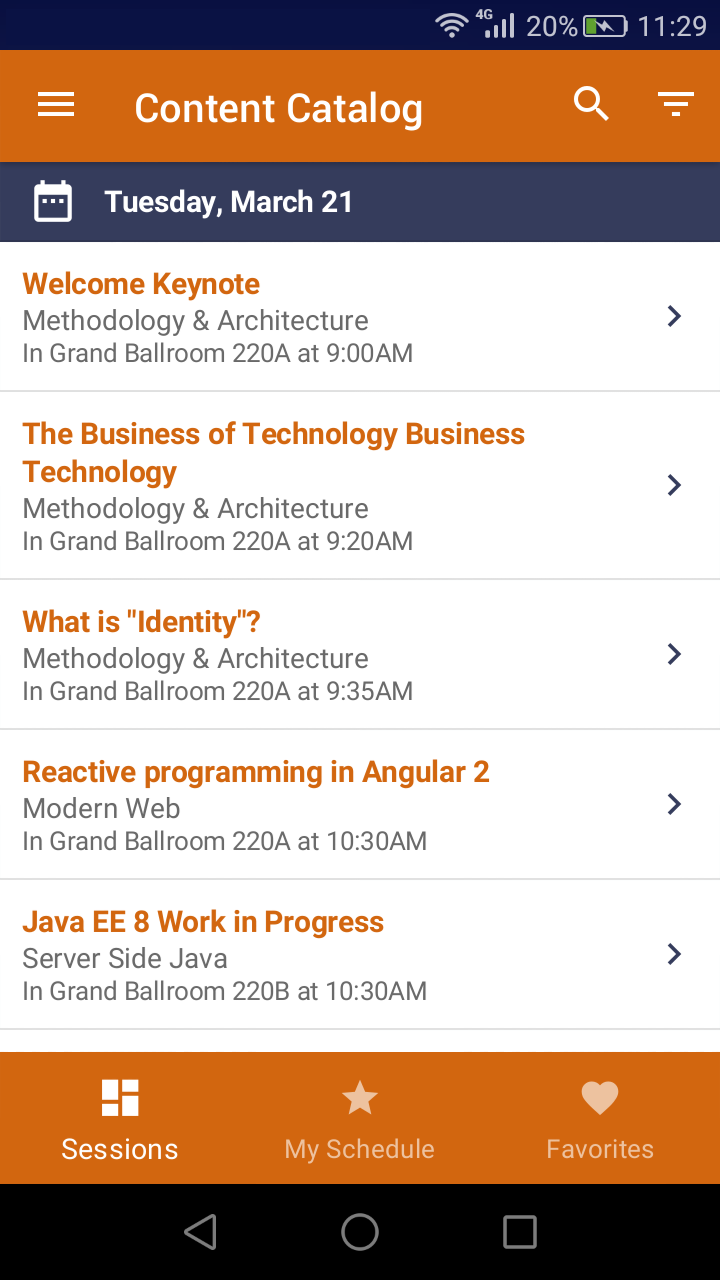Switch to the Favorites tab
The height and width of the screenshot is (1280, 720).
point(600,1149)
